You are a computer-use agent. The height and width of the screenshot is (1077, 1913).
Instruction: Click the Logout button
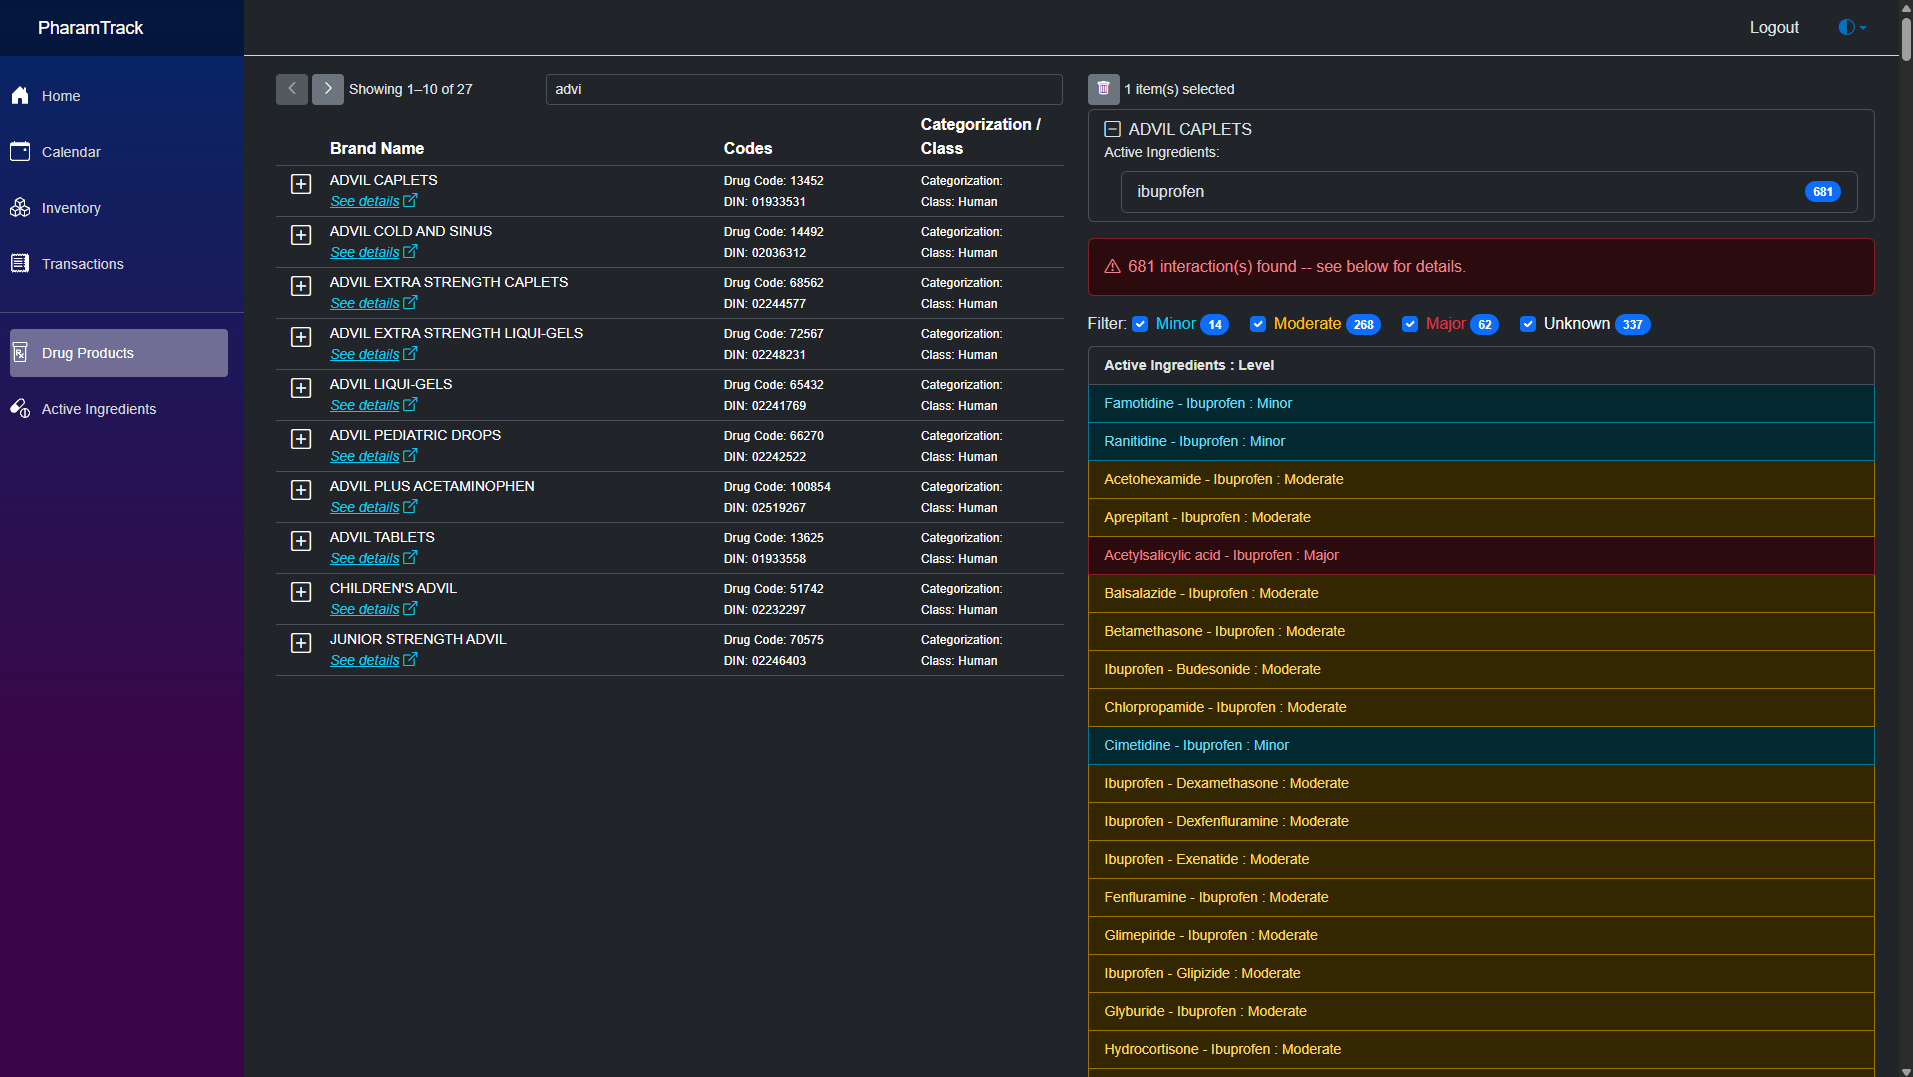point(1773,27)
